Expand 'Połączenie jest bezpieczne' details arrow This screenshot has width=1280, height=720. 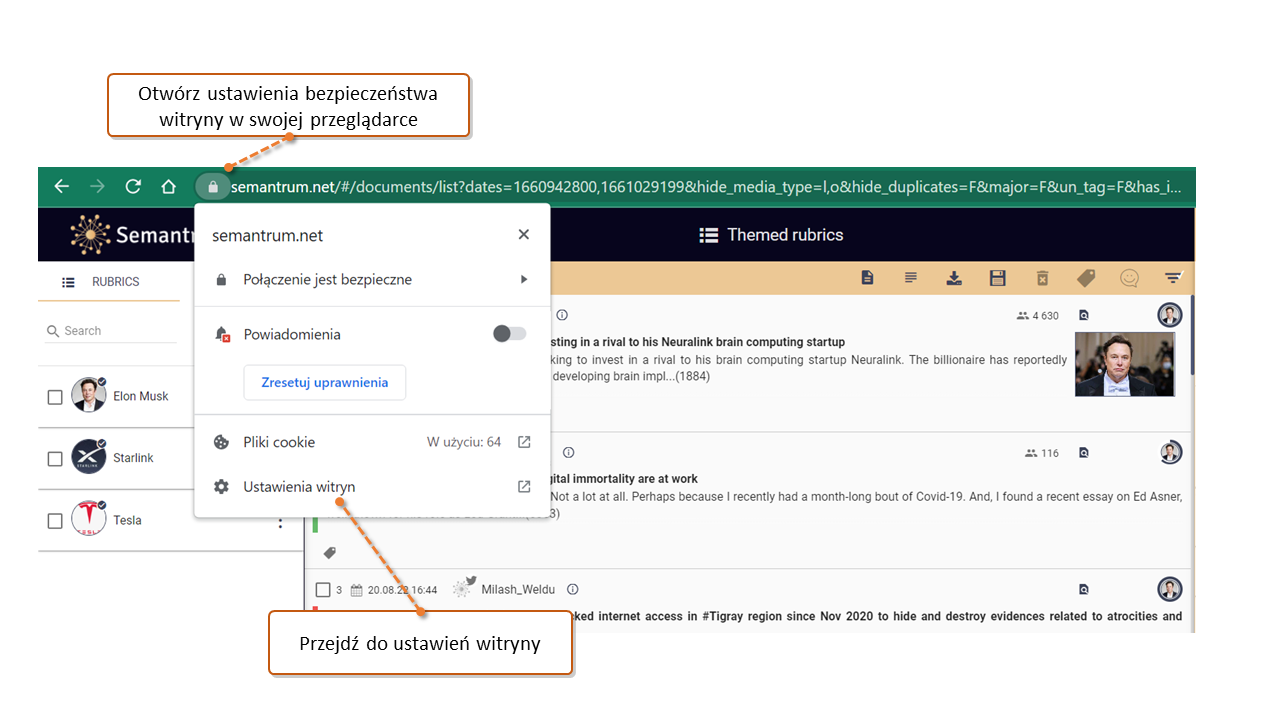pos(524,280)
